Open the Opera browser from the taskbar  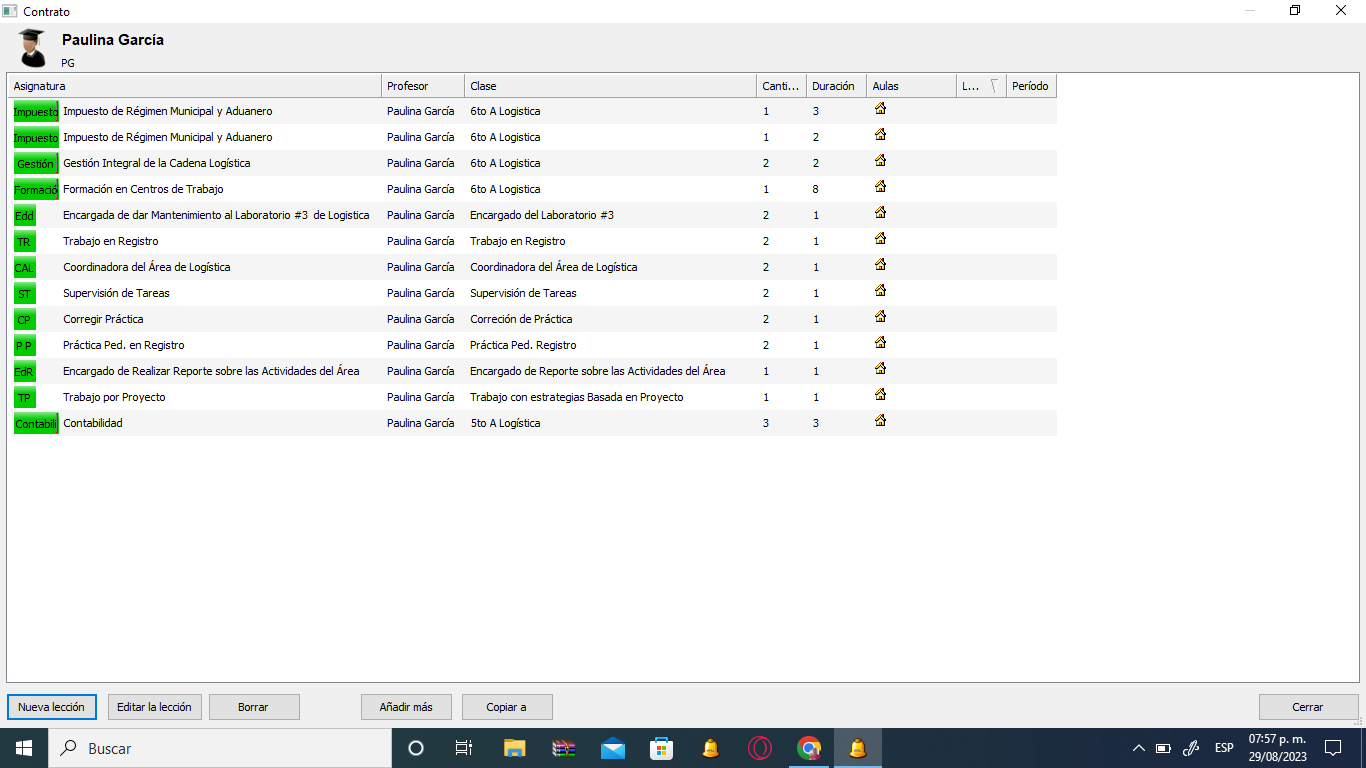[760, 748]
